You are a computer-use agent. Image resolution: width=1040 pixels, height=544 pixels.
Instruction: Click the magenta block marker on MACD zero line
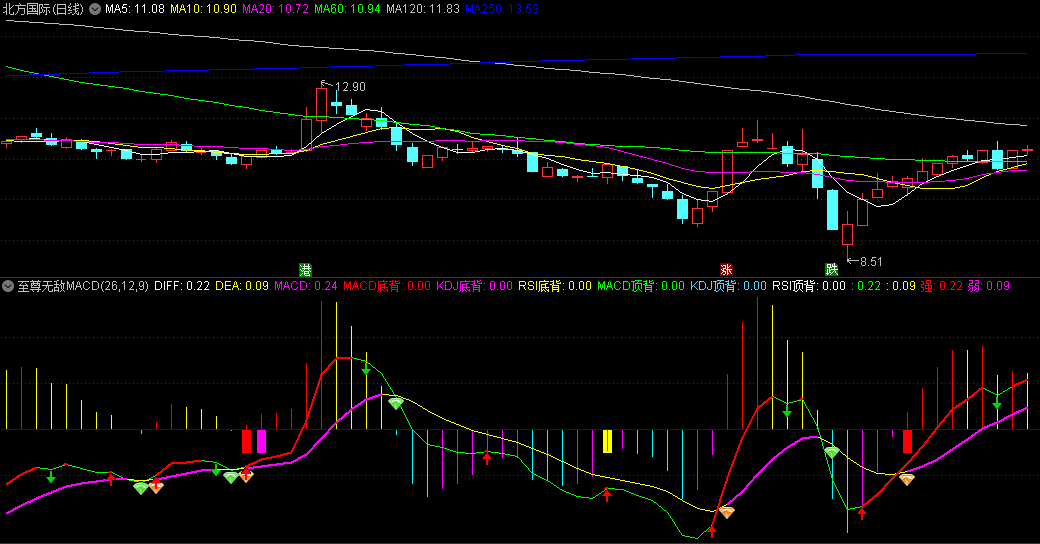coord(261,441)
